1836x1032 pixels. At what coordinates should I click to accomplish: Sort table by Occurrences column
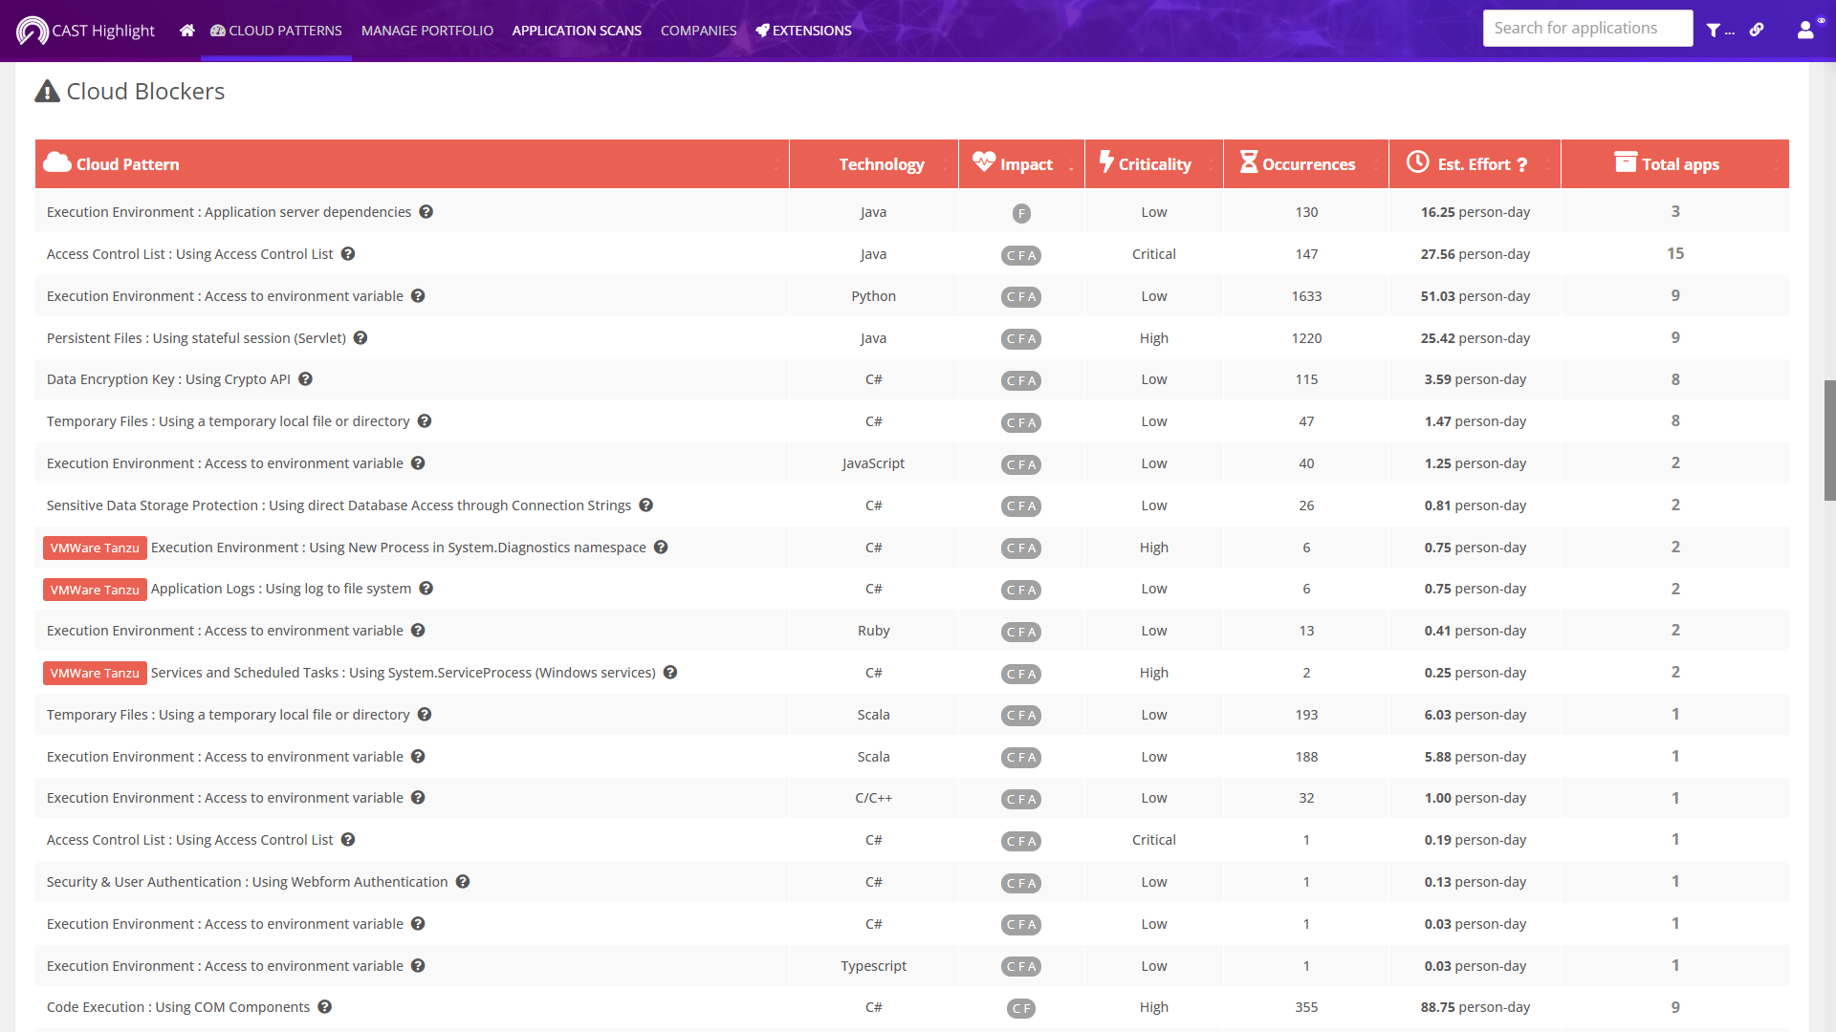tap(1308, 164)
